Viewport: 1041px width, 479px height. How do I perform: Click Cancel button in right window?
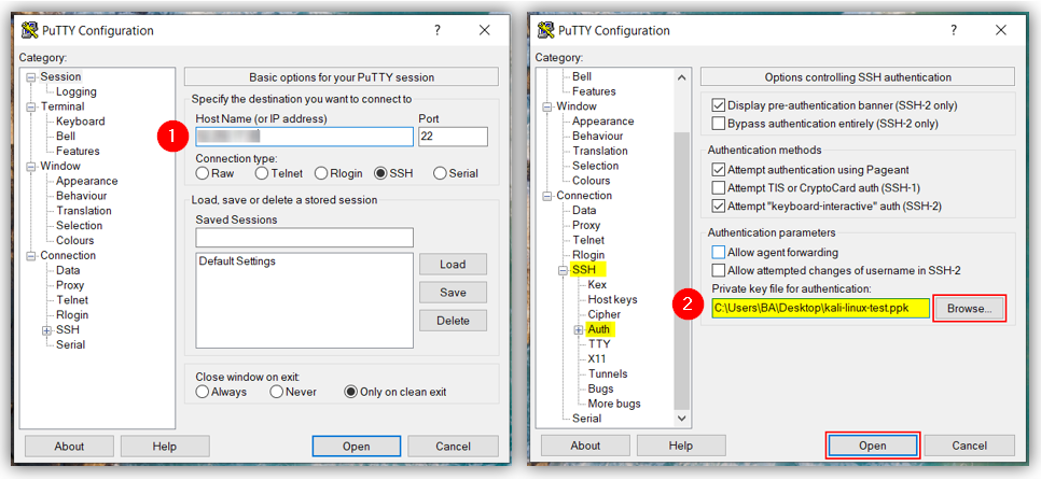click(x=969, y=446)
